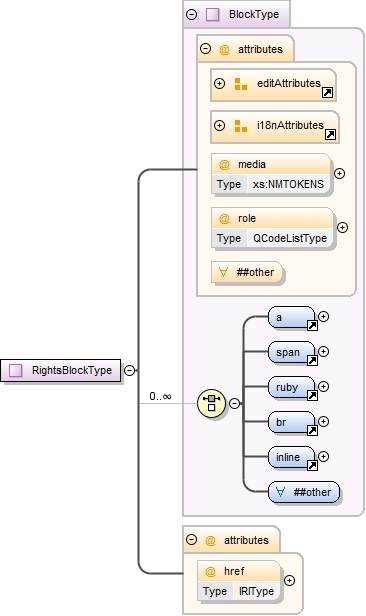This screenshot has width=366, height=616.
Task: Expand the br element
Action: pos(323,422)
